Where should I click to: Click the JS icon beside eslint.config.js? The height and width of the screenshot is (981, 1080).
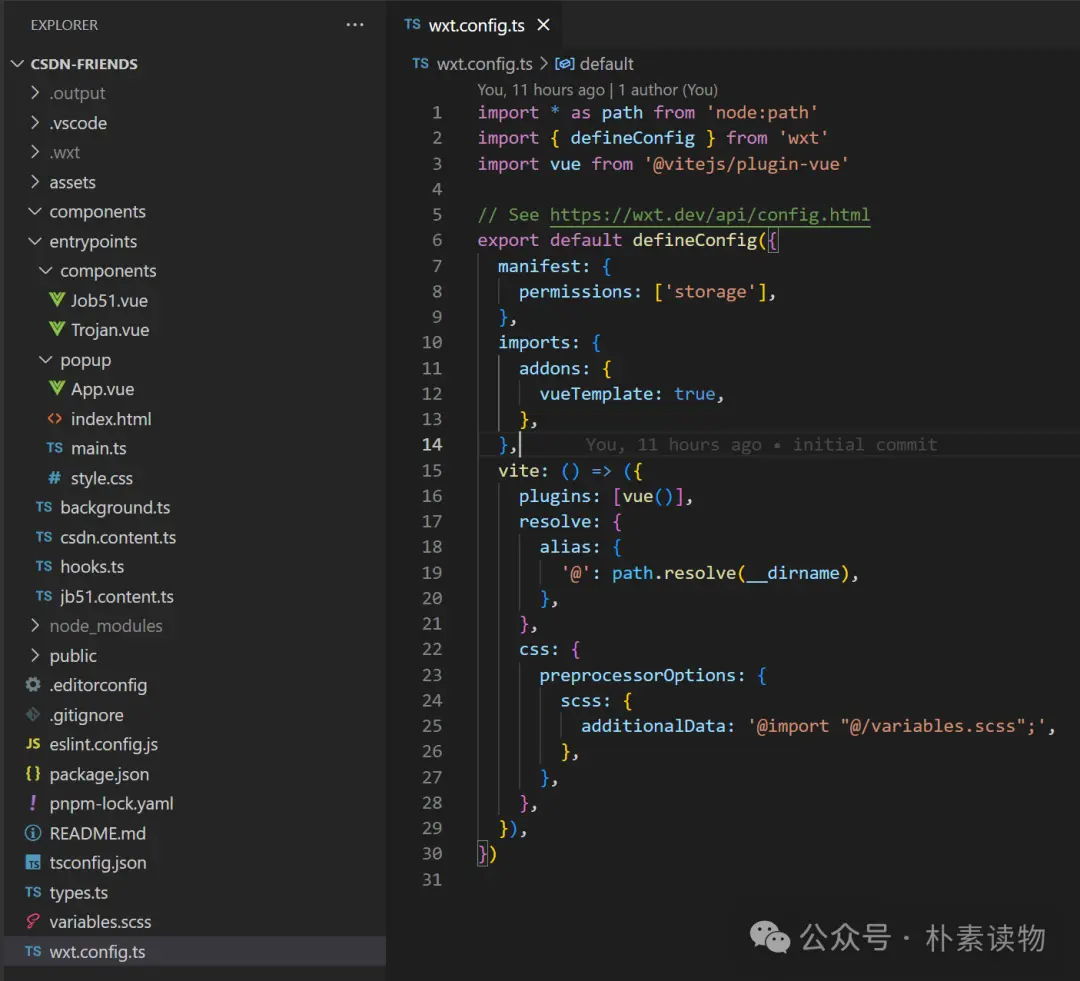click(33, 745)
